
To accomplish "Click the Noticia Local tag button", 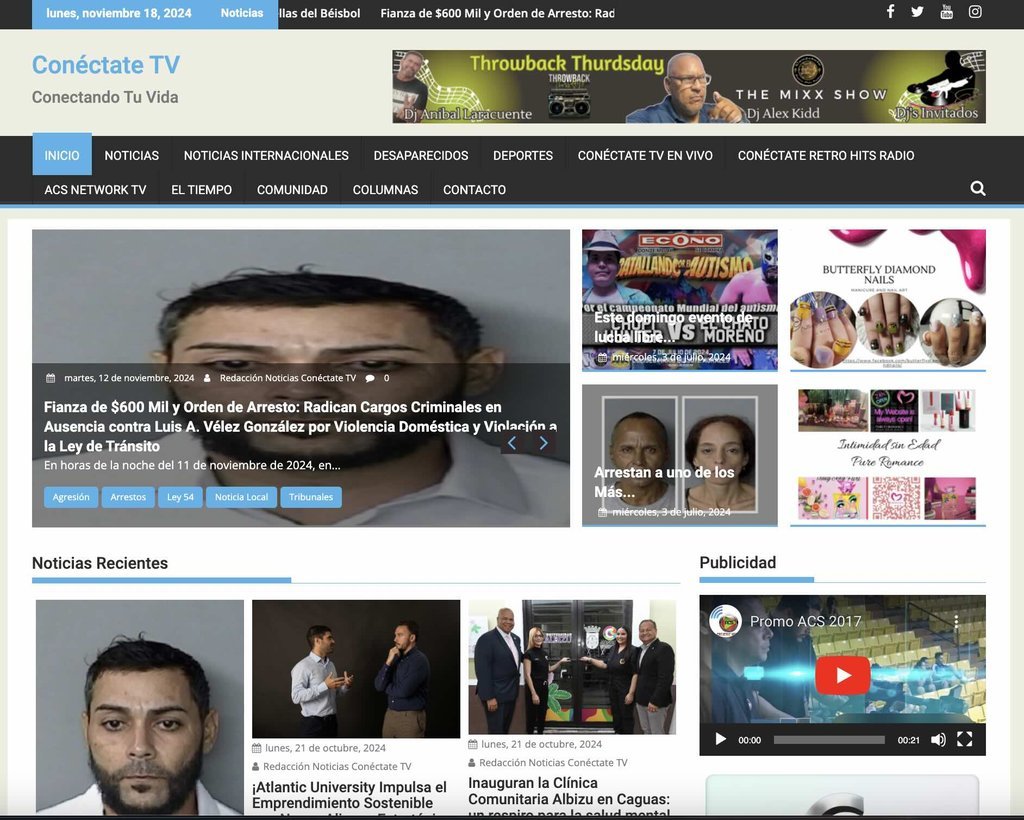I will click(x=242, y=497).
